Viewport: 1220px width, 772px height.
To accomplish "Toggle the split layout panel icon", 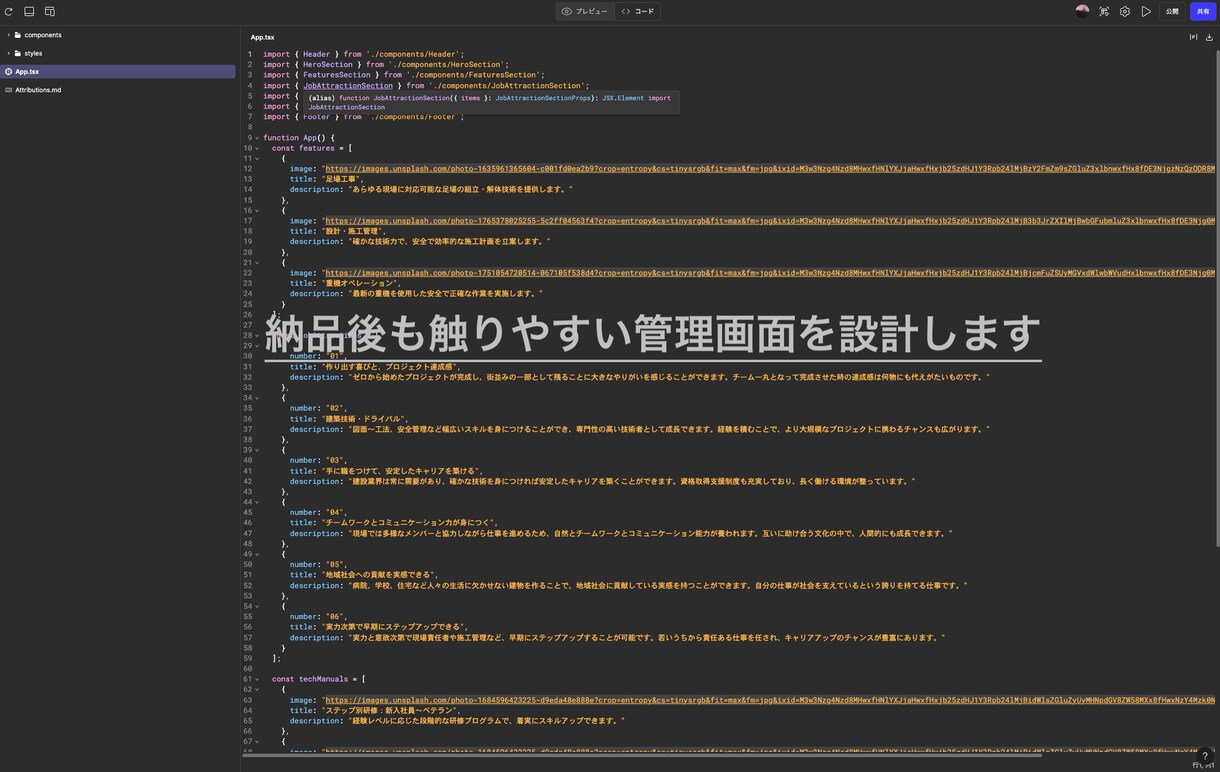I will 50,11.
